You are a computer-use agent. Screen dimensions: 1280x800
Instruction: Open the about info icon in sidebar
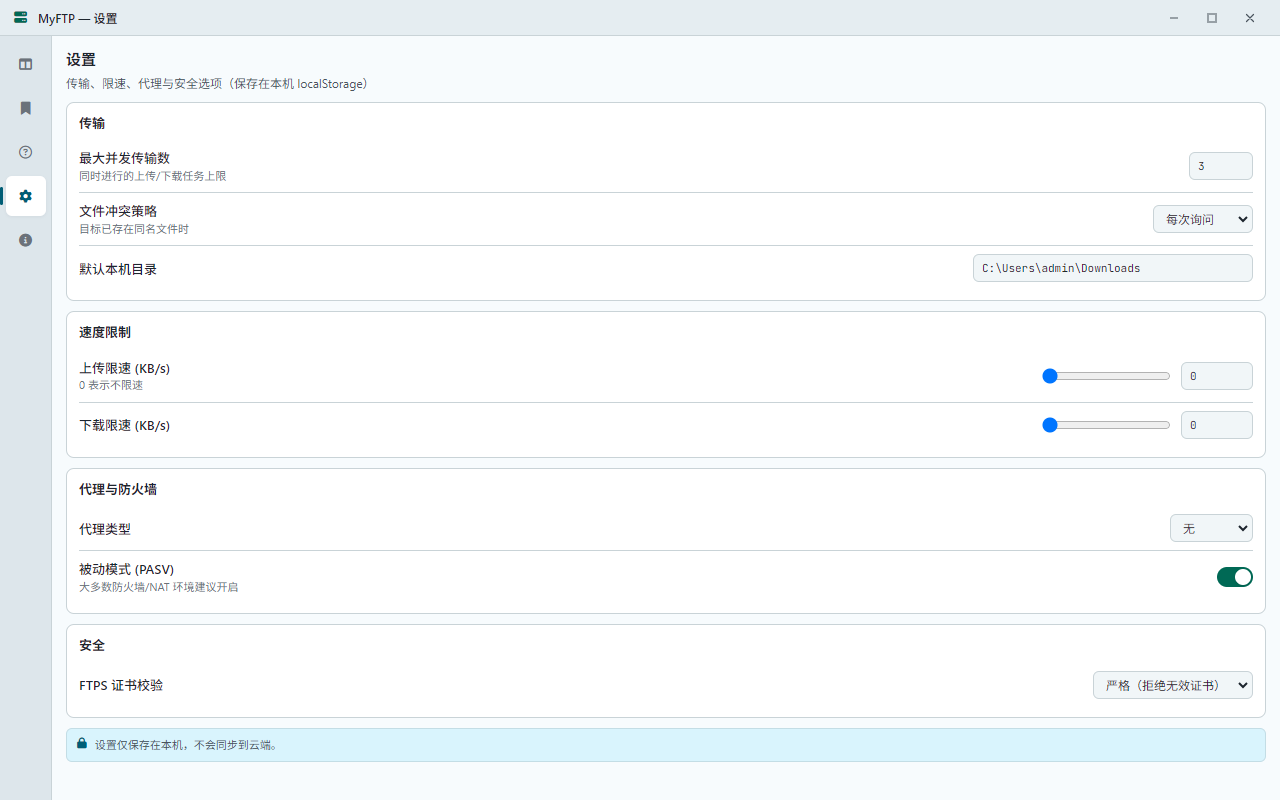pyautogui.click(x=26, y=240)
